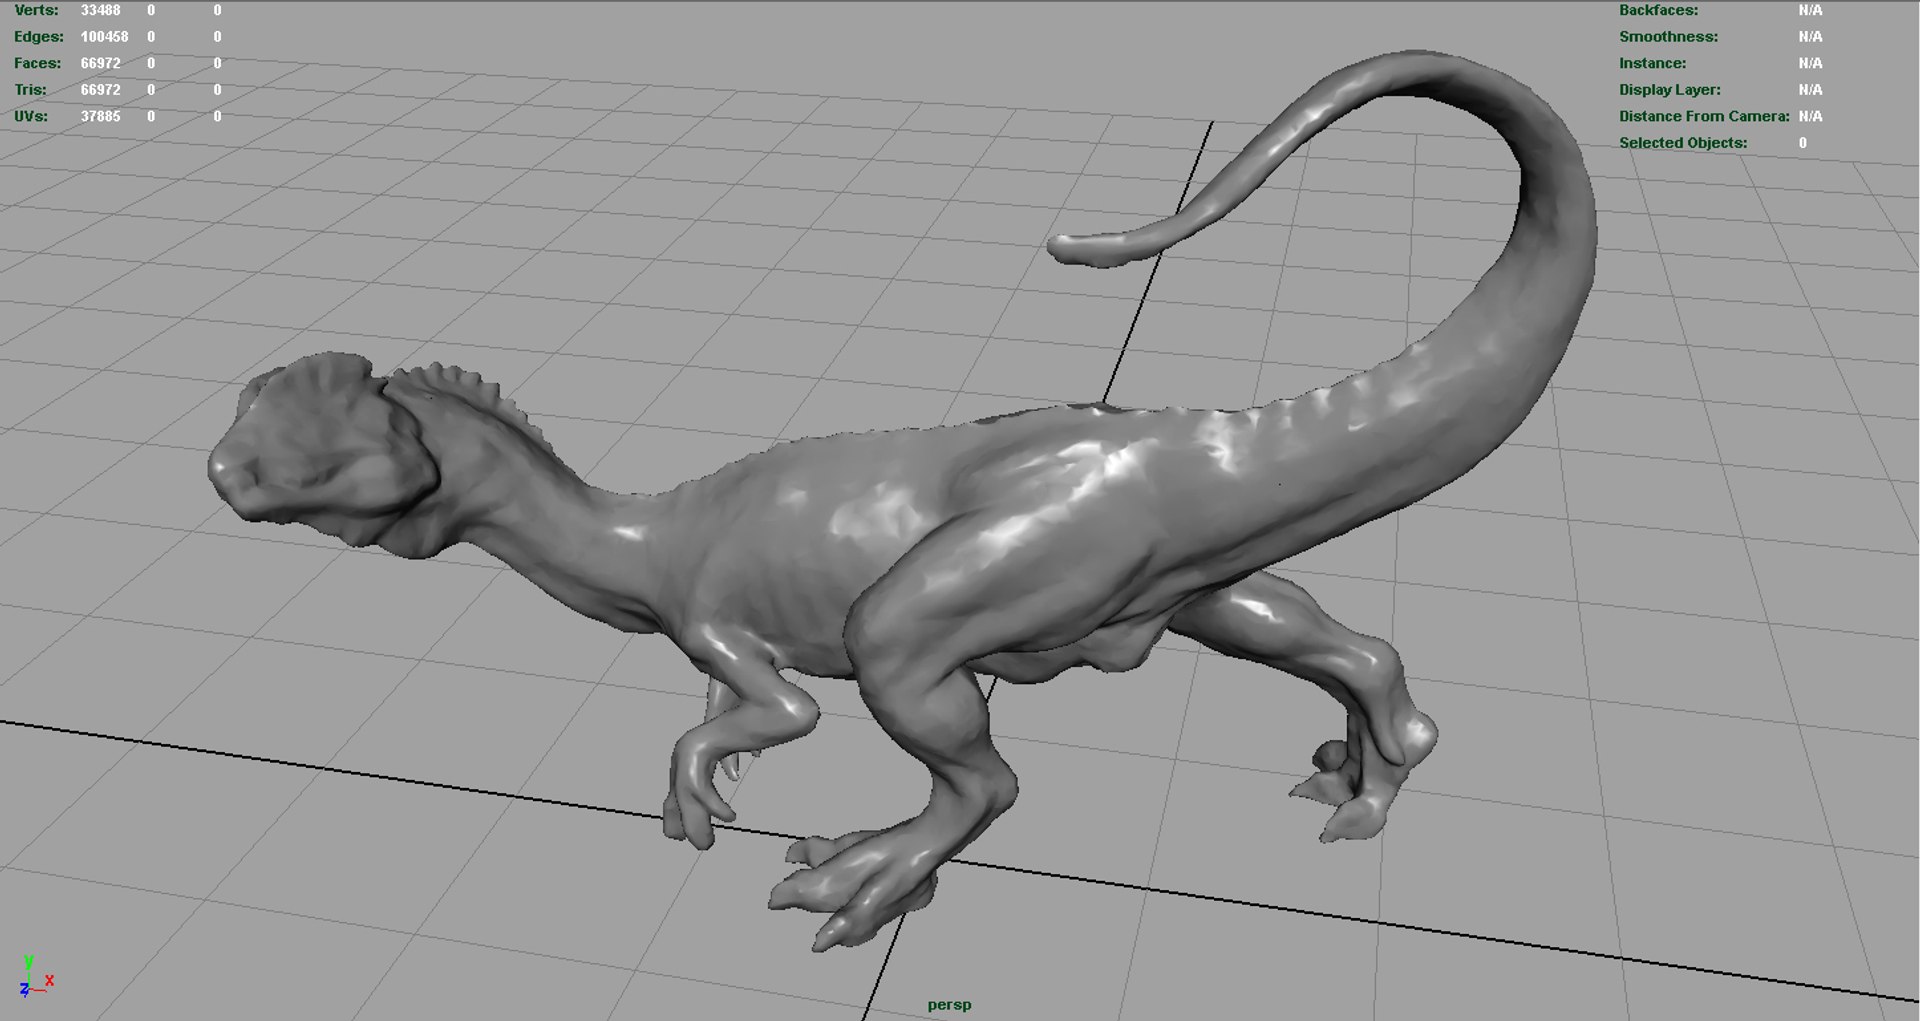1920x1021 pixels.
Task: Click the Edges count value 100458
Action: click(x=104, y=37)
